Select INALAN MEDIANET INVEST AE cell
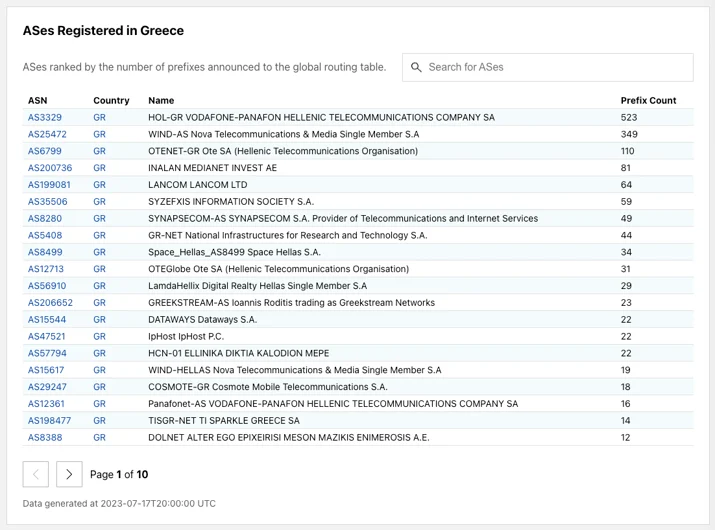Screen dimensions: 715x530 coord(212,168)
